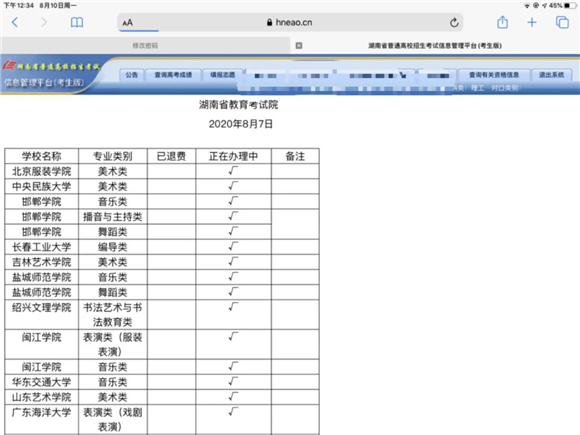Viewport: 580px width, 435px height.
Task: Open the 公告 menu item
Action: tap(132, 75)
